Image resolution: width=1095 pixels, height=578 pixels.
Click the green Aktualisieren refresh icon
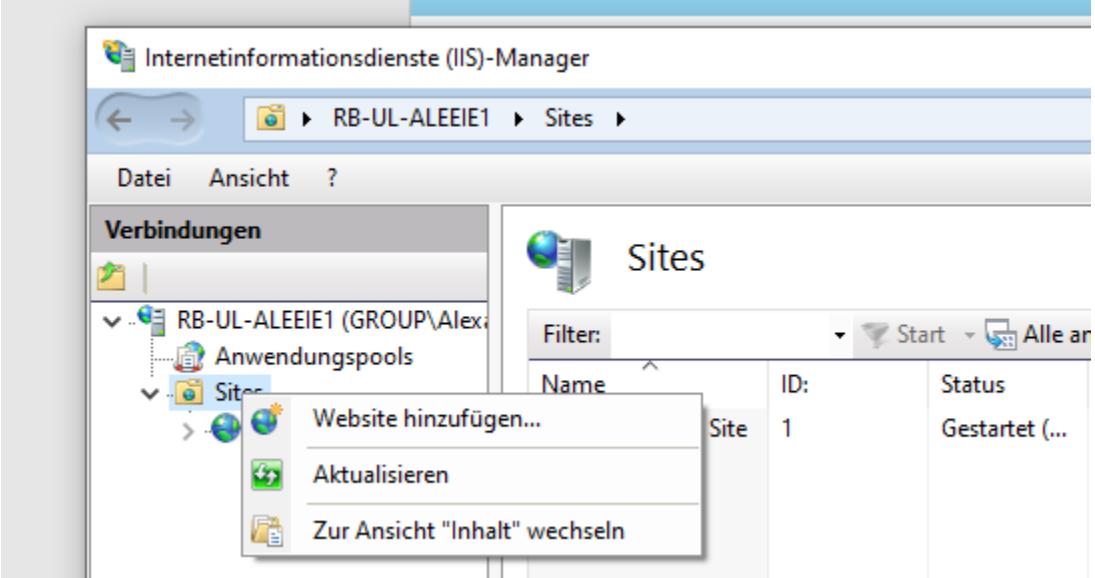click(x=267, y=475)
